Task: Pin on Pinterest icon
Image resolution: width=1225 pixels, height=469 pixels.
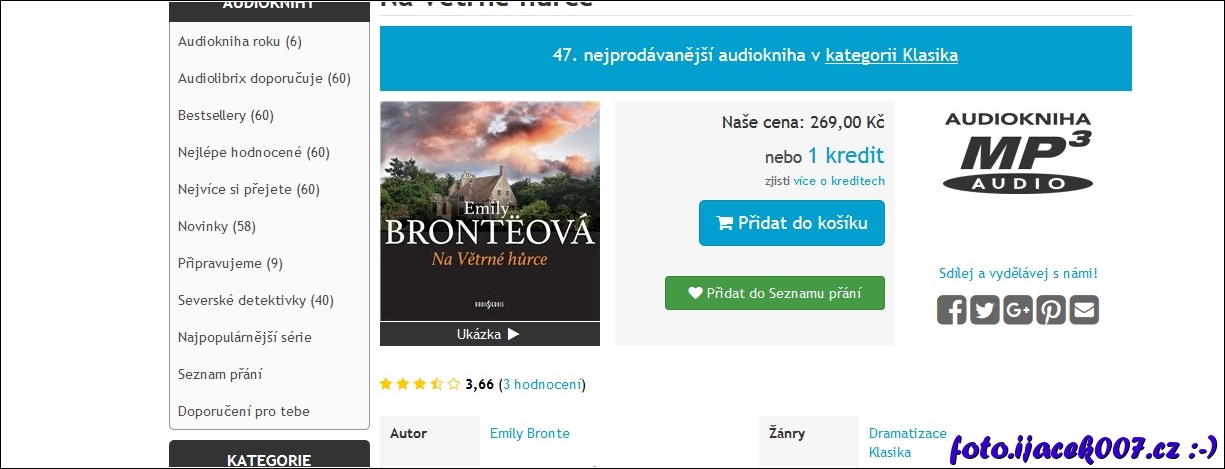Action: click(1051, 310)
